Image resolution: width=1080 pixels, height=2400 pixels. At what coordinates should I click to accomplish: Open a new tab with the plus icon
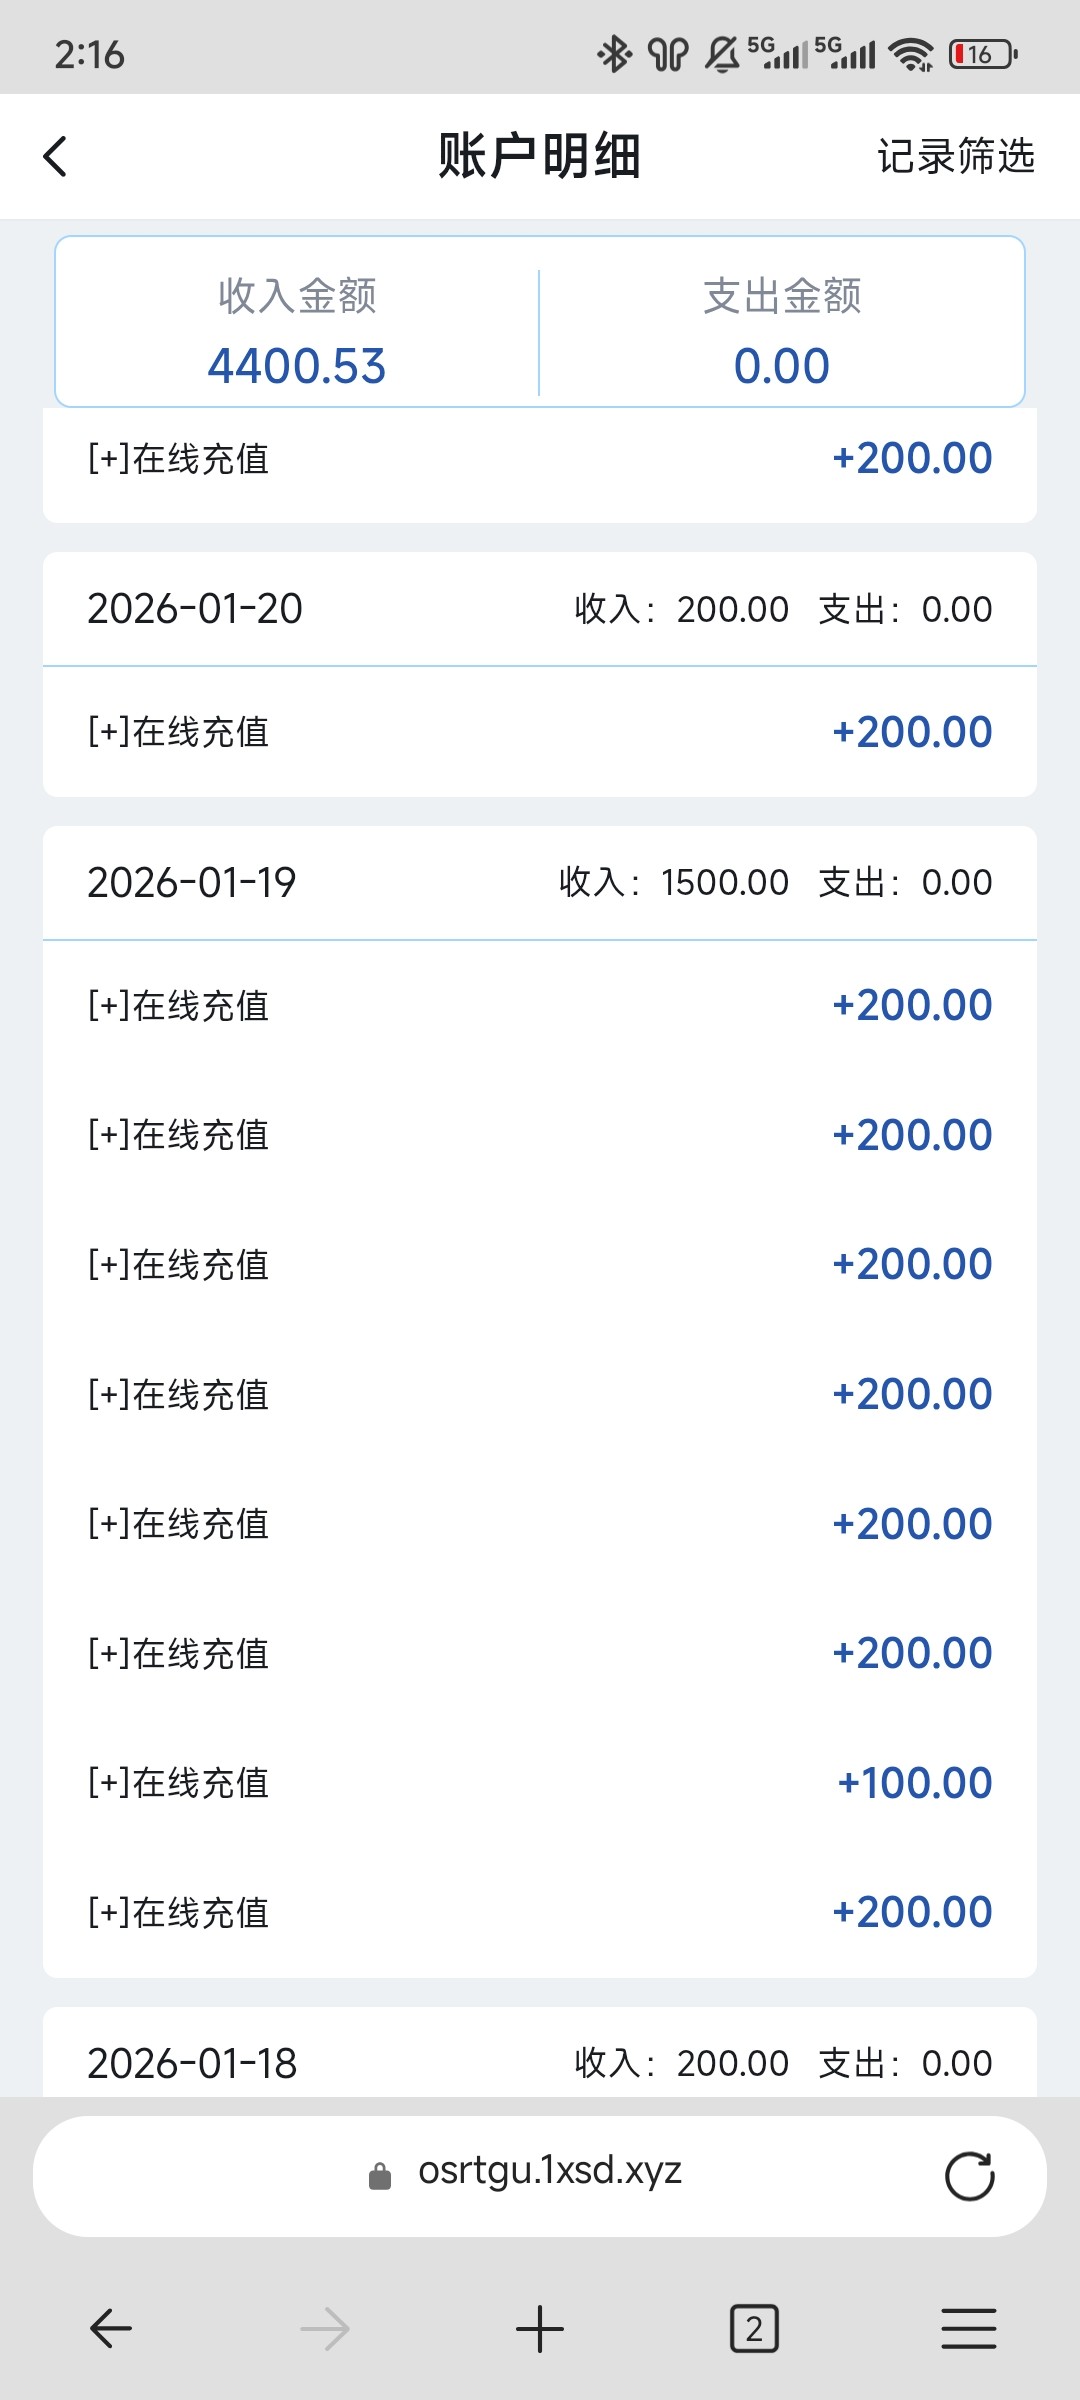pyautogui.click(x=540, y=2328)
